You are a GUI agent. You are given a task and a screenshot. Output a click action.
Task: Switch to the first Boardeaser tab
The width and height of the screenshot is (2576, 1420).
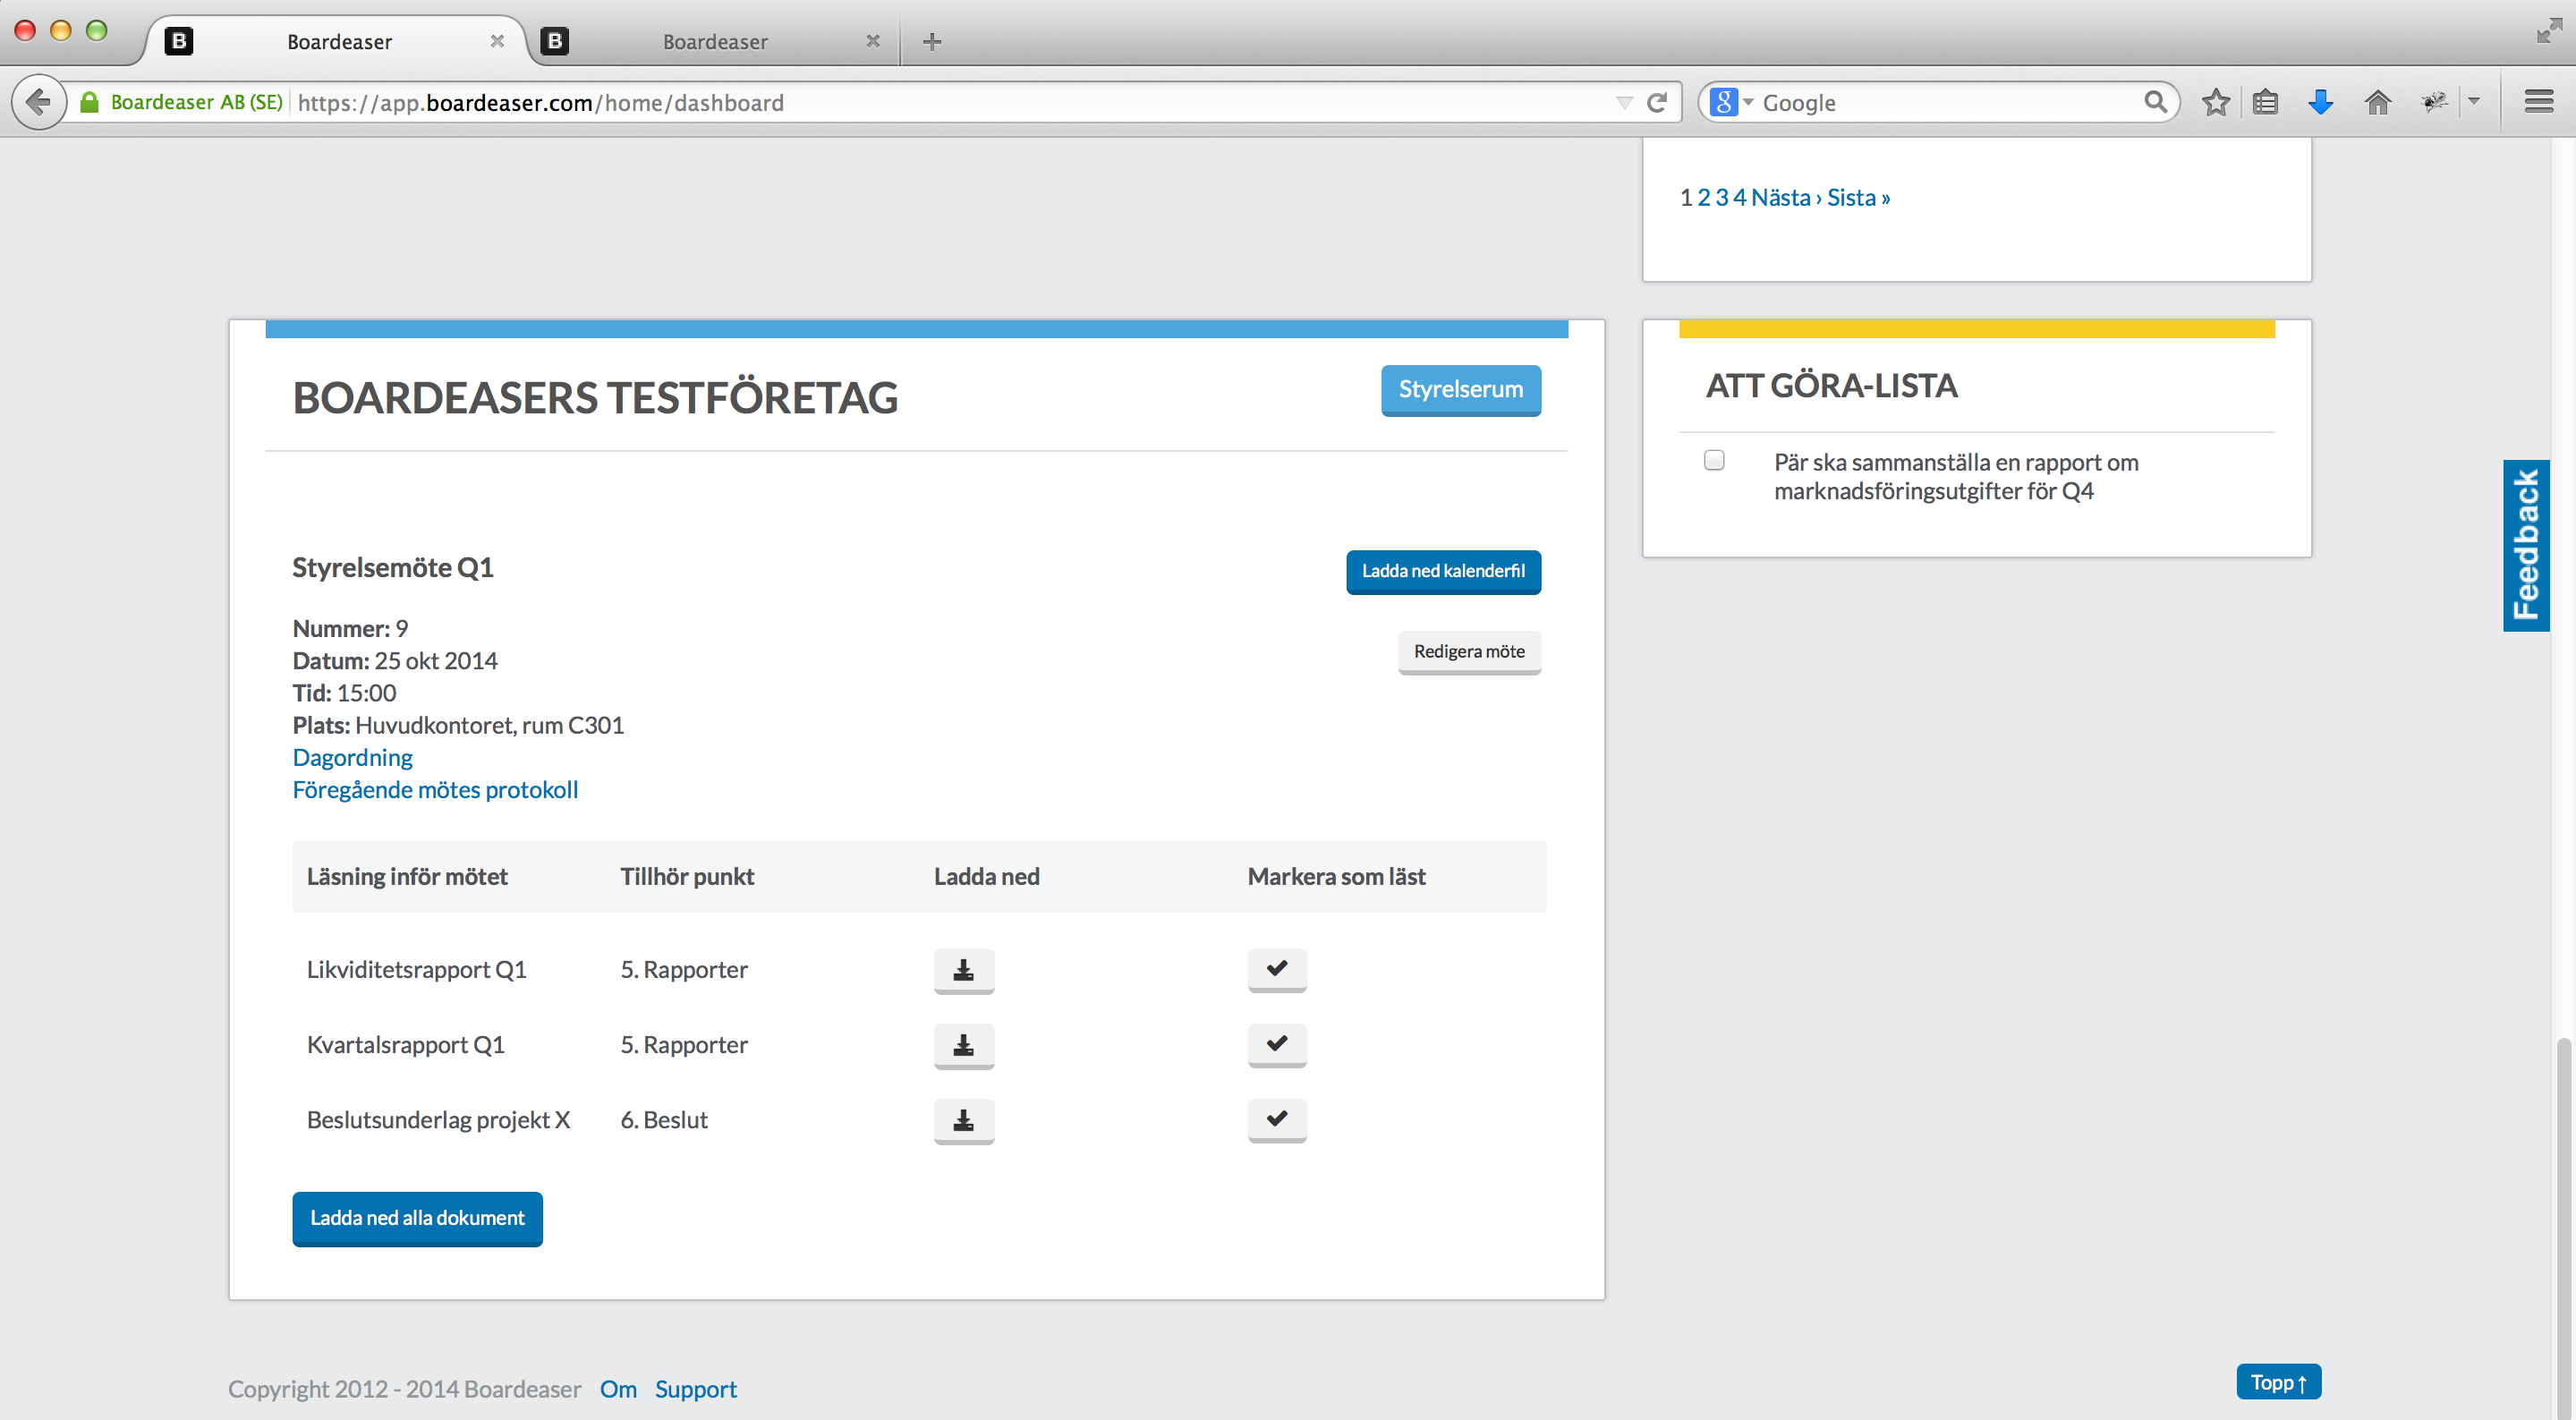340,42
